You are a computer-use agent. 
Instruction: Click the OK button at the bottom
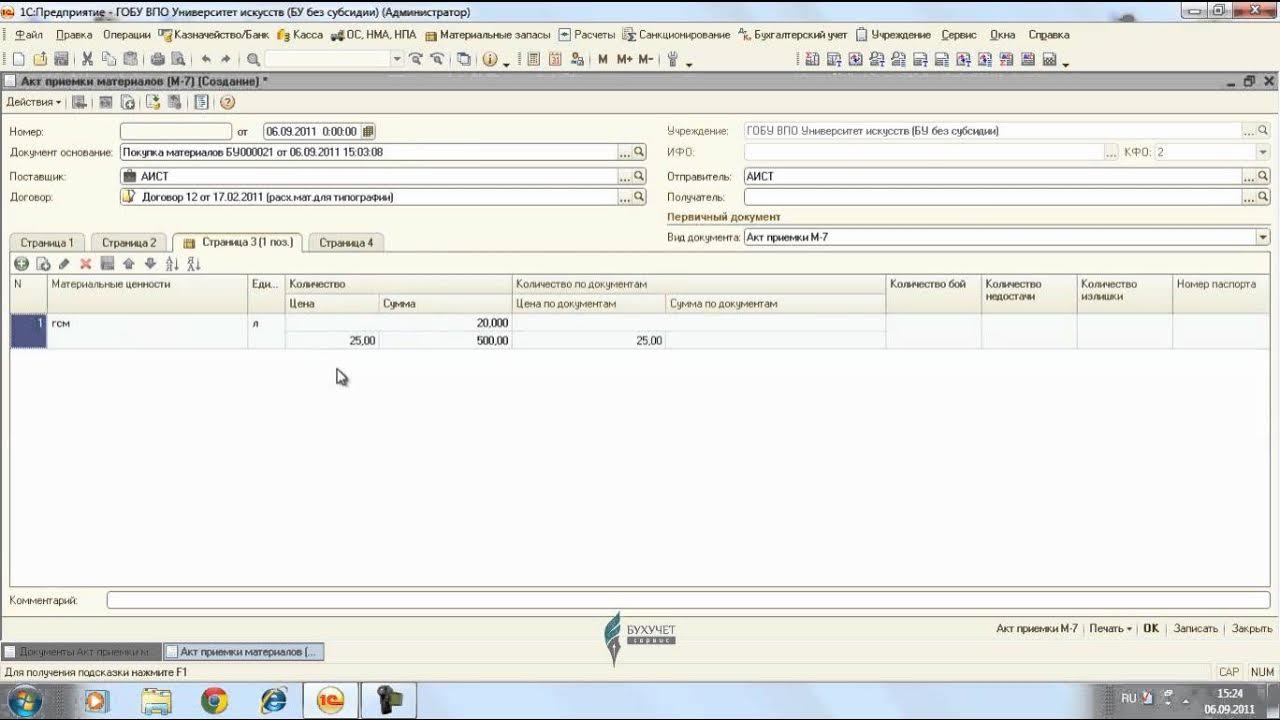tap(1151, 628)
